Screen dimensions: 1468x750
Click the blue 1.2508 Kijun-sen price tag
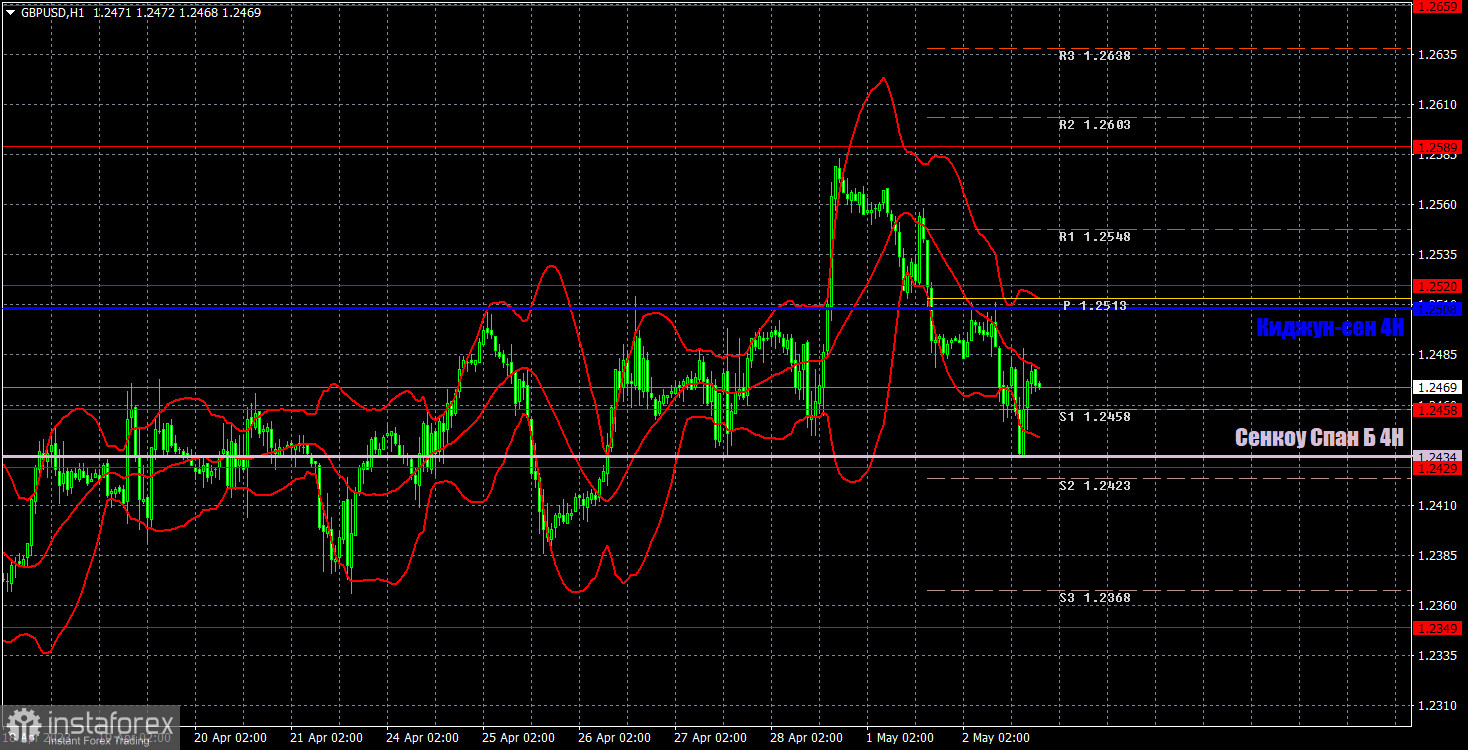click(x=1439, y=309)
